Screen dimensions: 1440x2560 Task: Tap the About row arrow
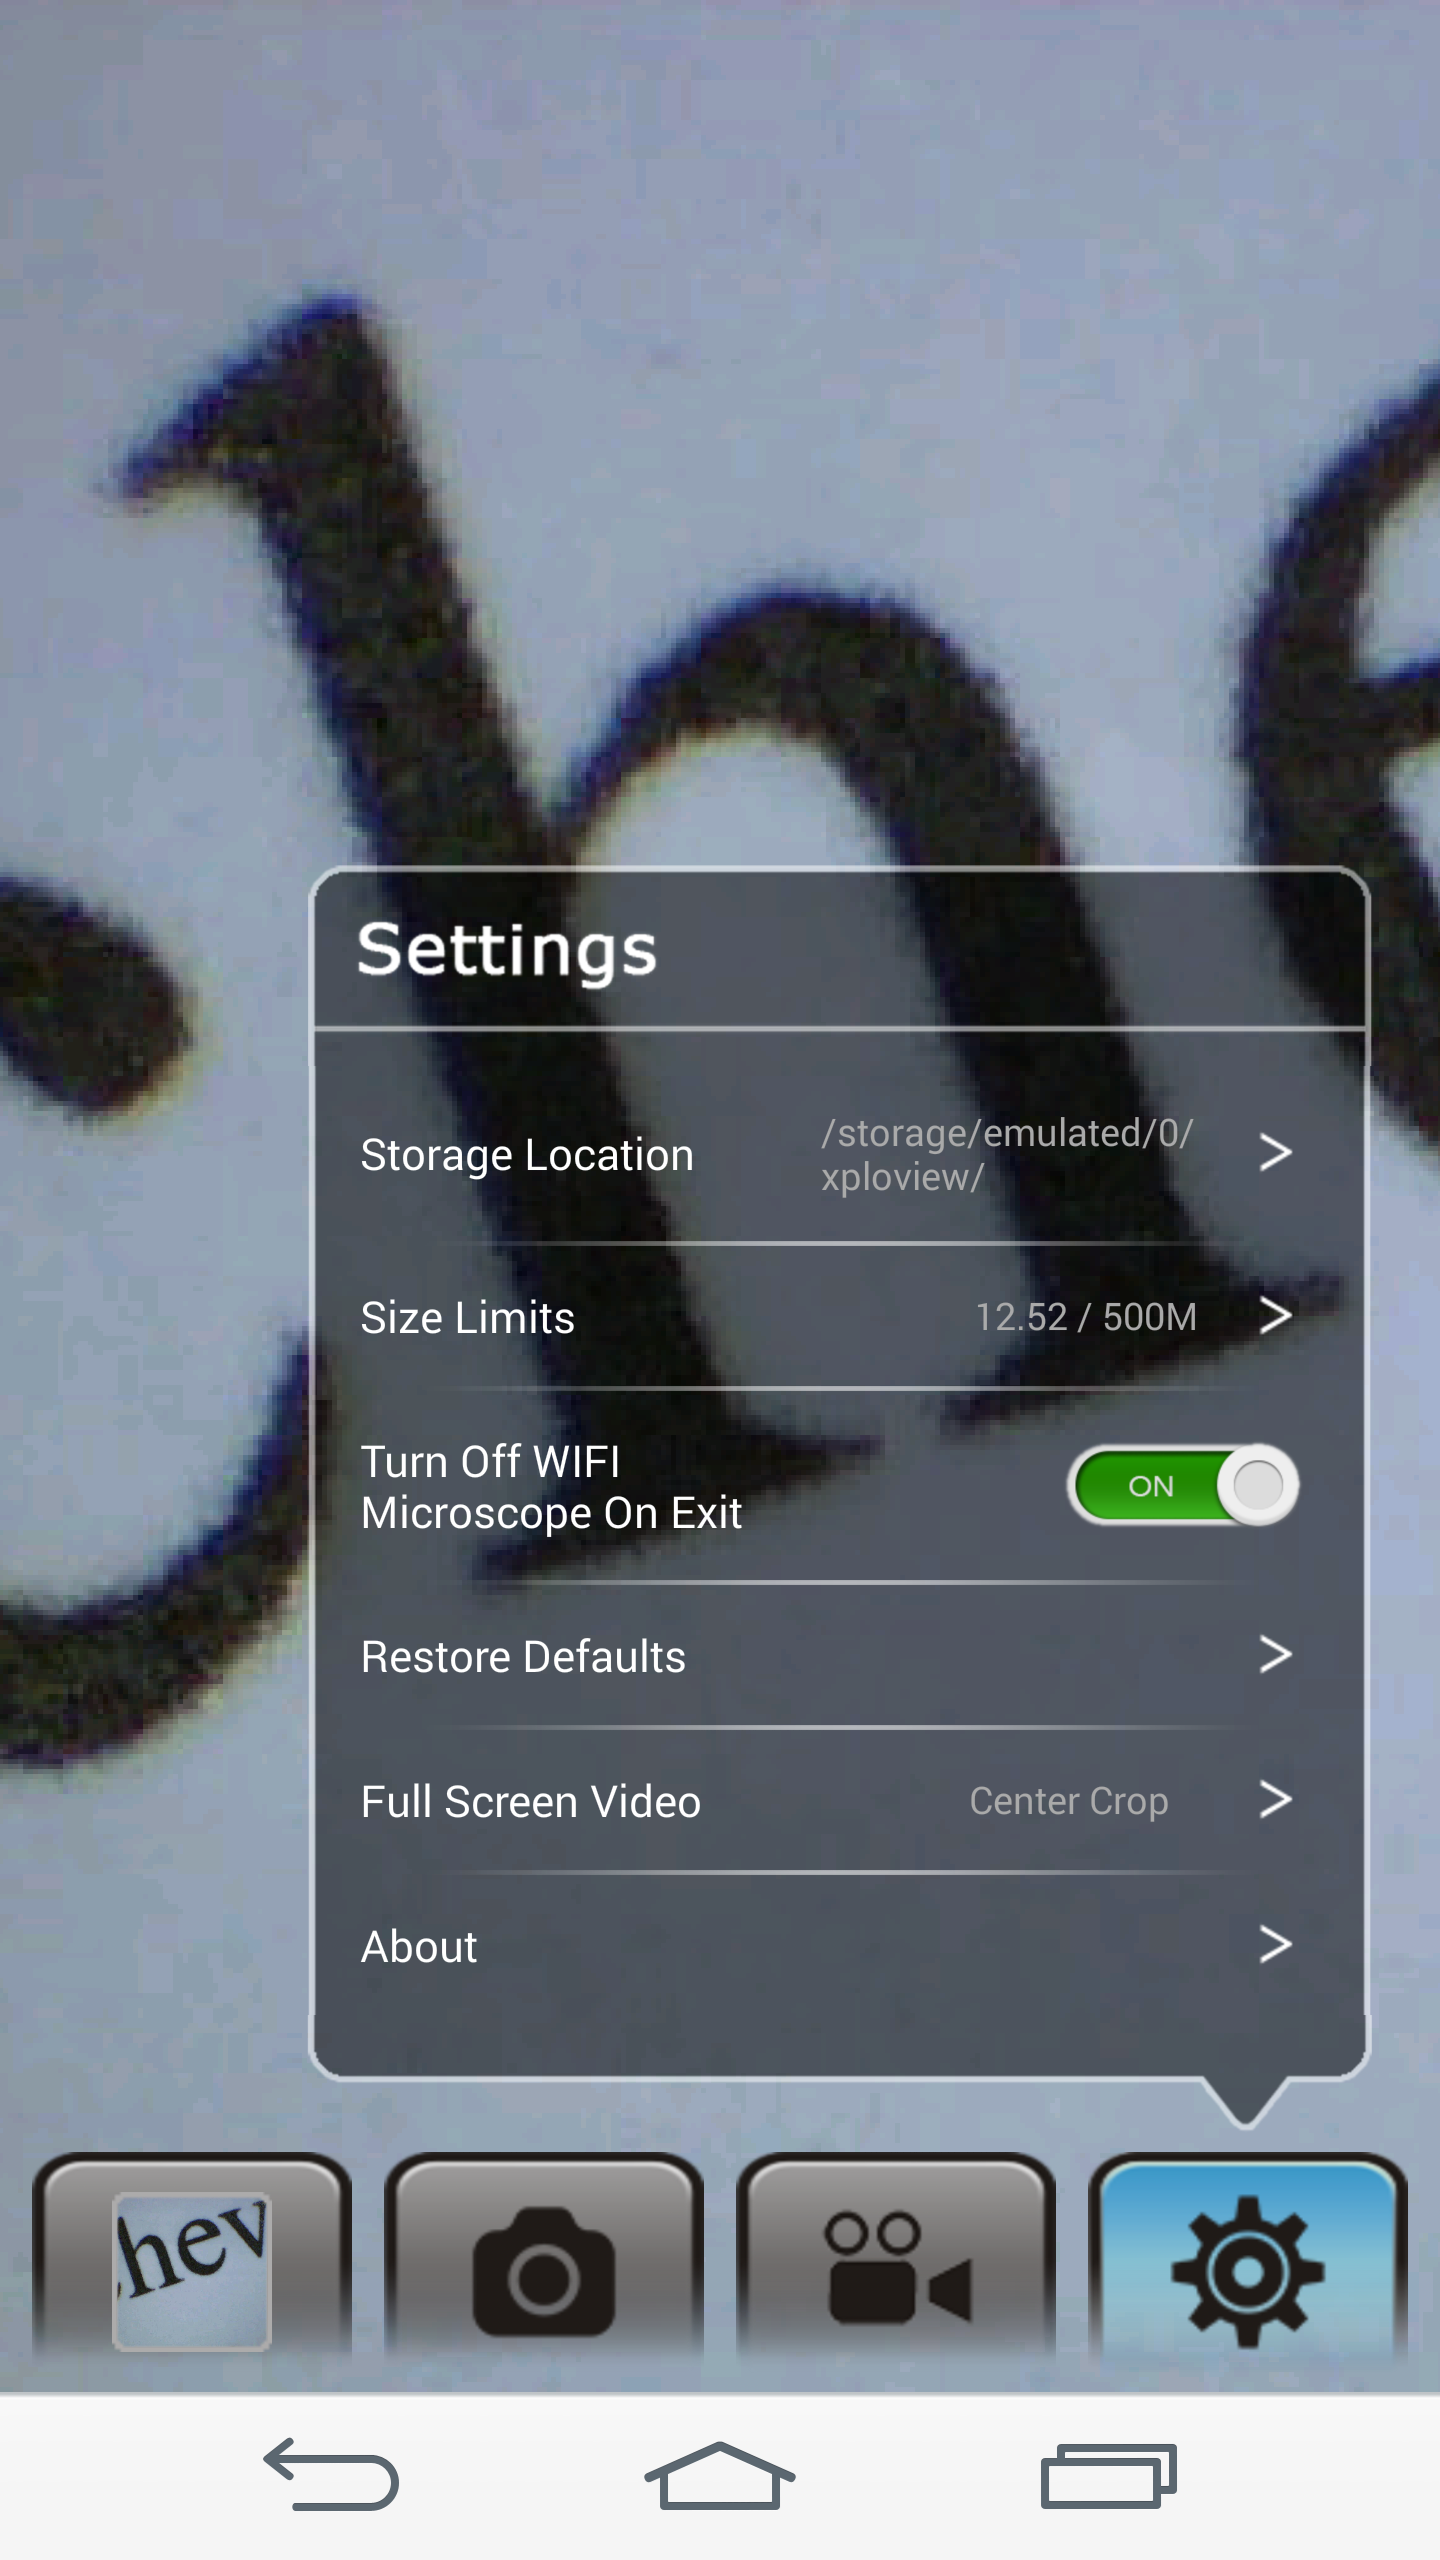coord(1275,1945)
